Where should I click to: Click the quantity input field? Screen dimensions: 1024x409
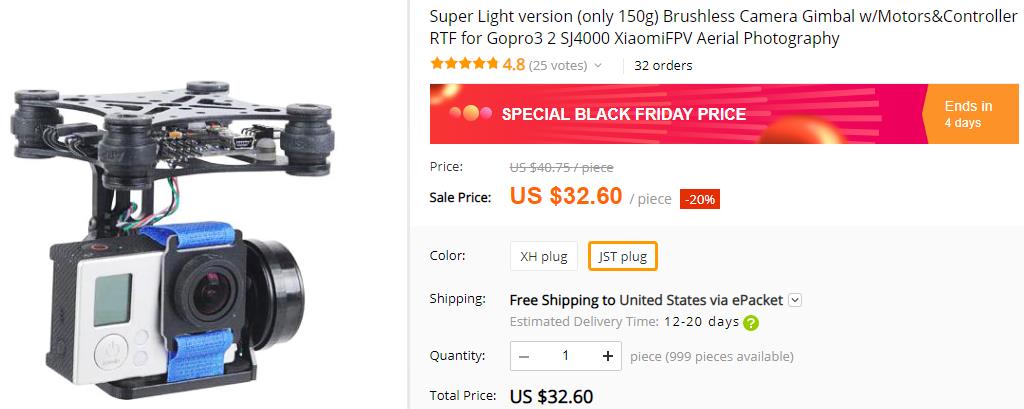click(565, 356)
